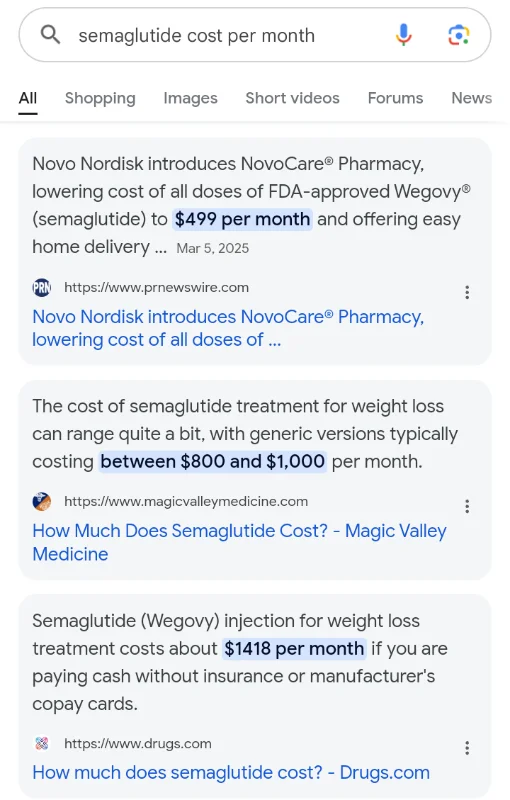Open the three-dot menu for the Drugs.com result
The image size is (510, 800).
pos(467,748)
